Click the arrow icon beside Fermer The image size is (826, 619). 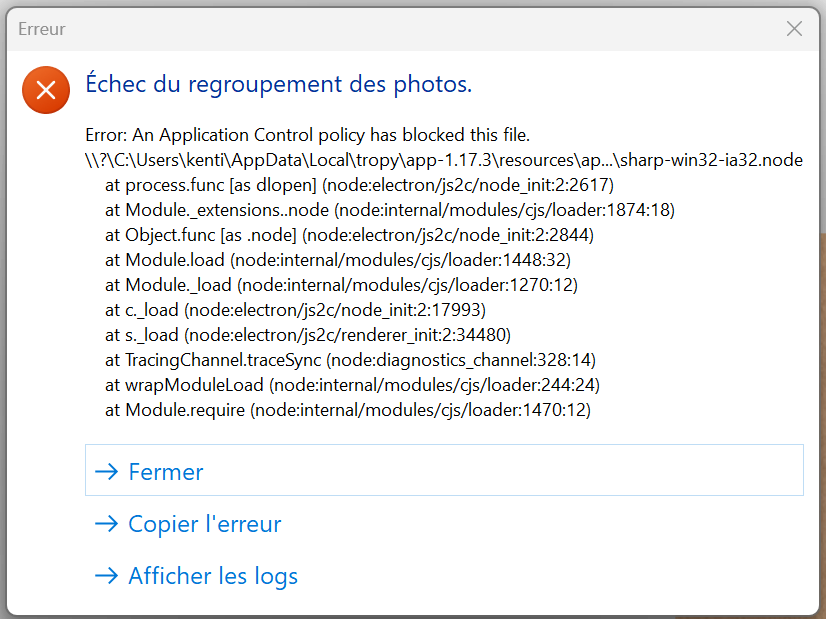click(106, 472)
